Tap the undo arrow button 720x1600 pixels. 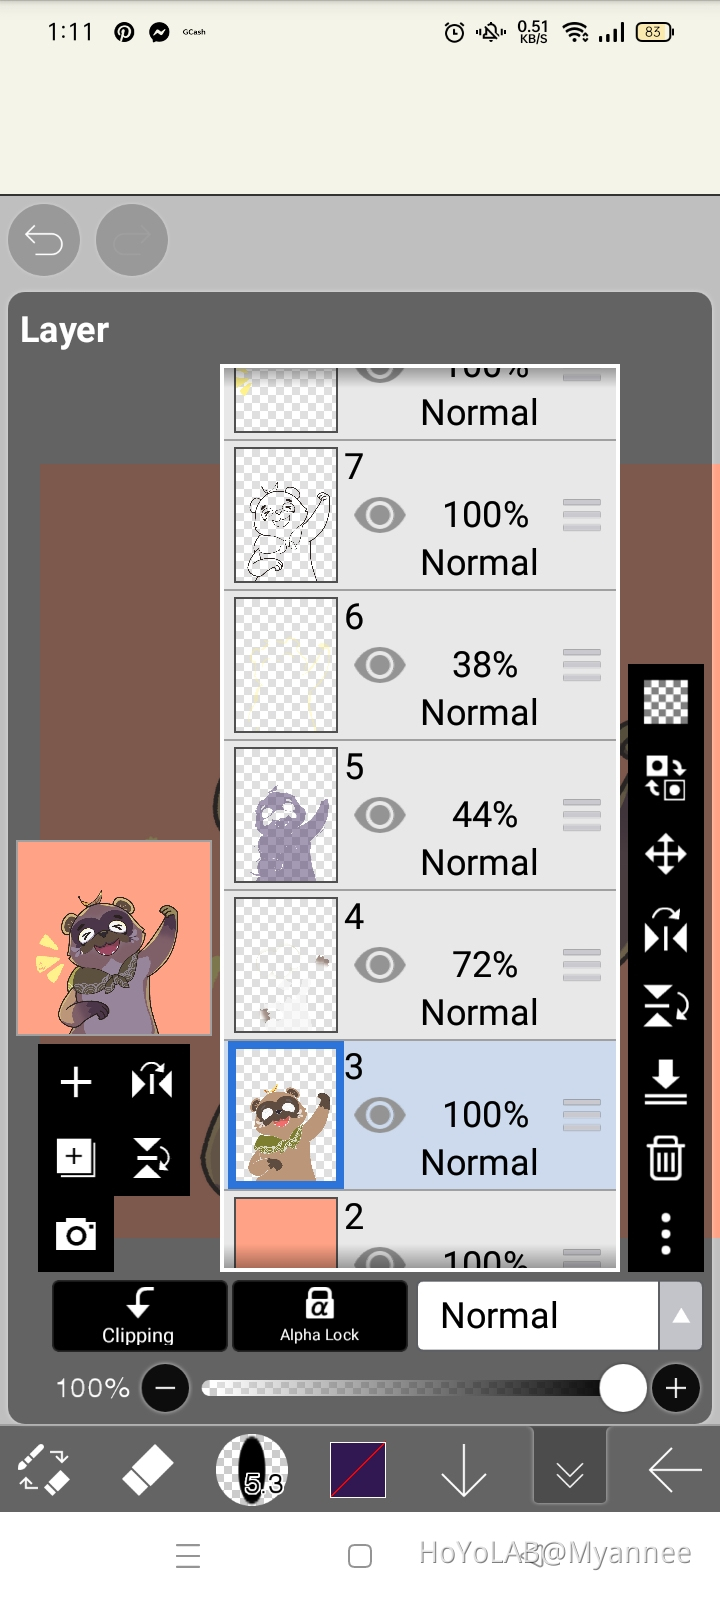pos(44,240)
